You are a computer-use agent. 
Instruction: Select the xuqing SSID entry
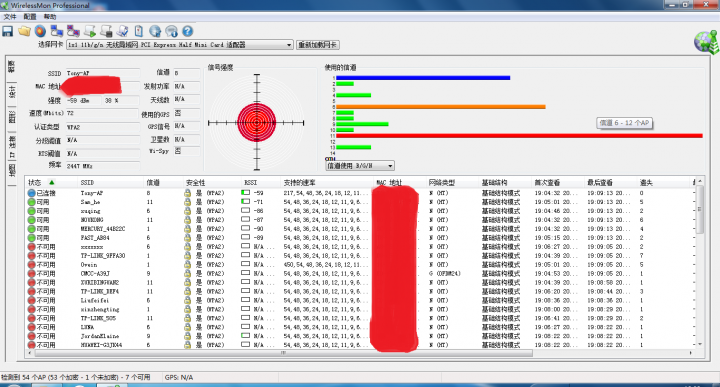(90, 211)
